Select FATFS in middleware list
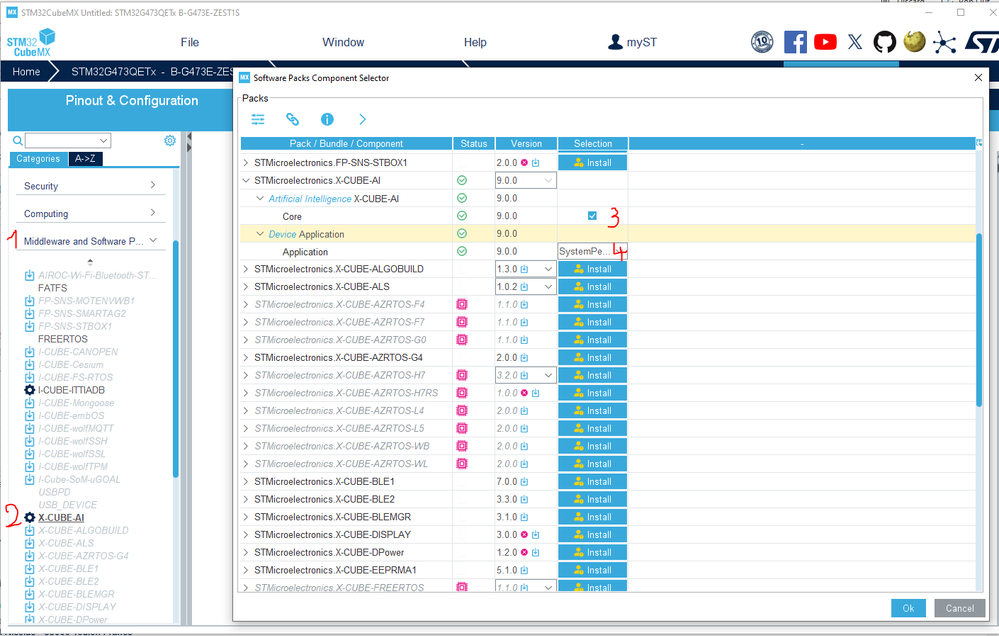Image resolution: width=999 pixels, height=636 pixels. pos(52,288)
